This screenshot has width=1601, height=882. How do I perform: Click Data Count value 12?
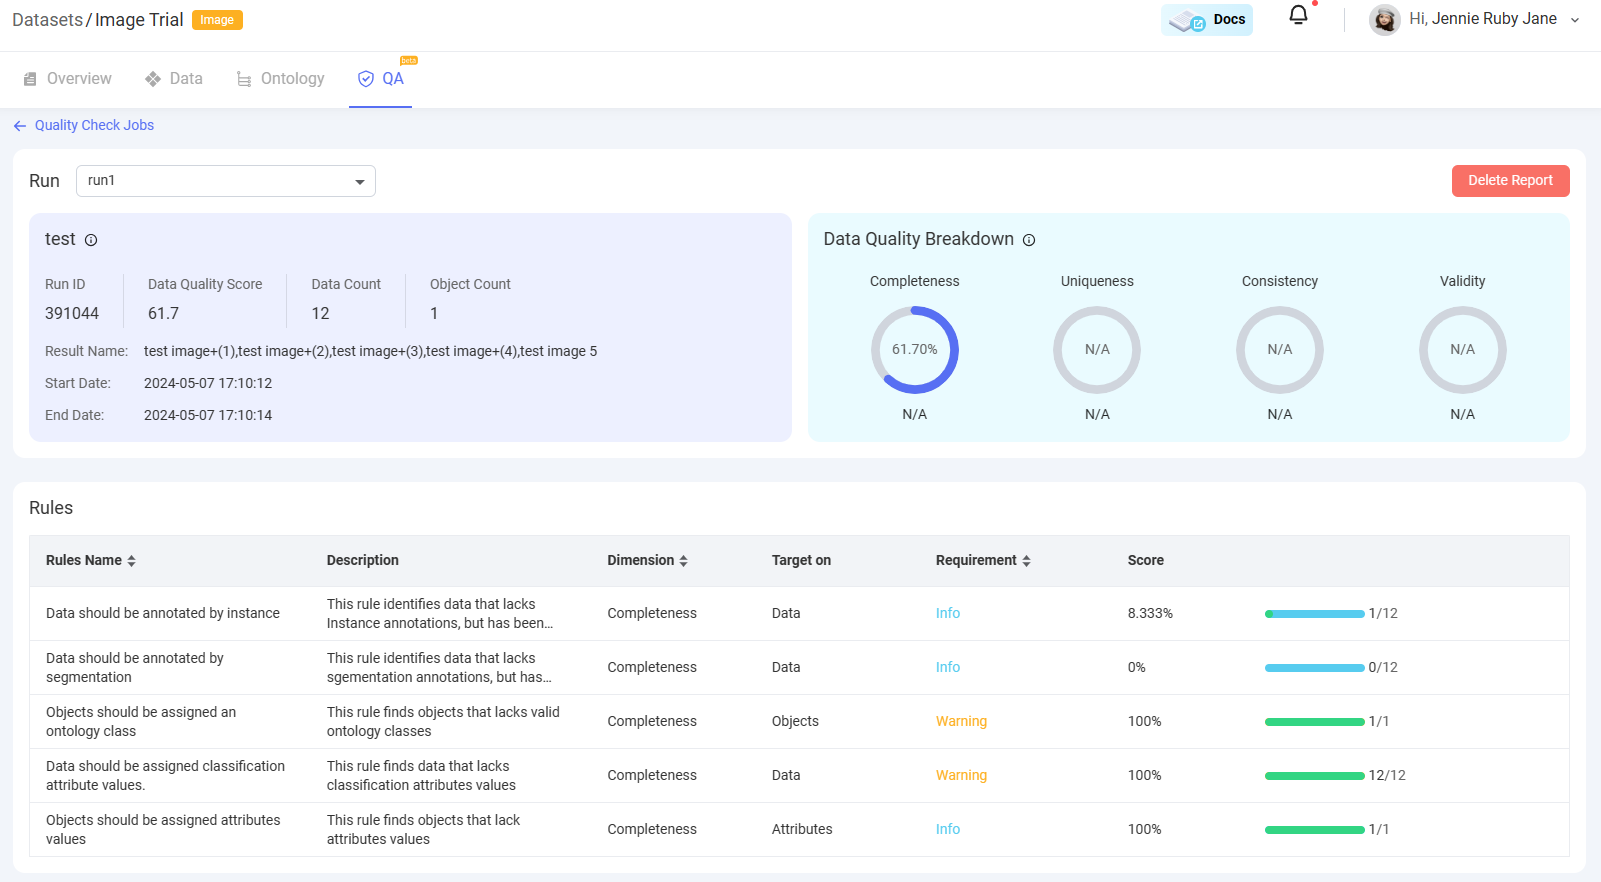tap(320, 314)
